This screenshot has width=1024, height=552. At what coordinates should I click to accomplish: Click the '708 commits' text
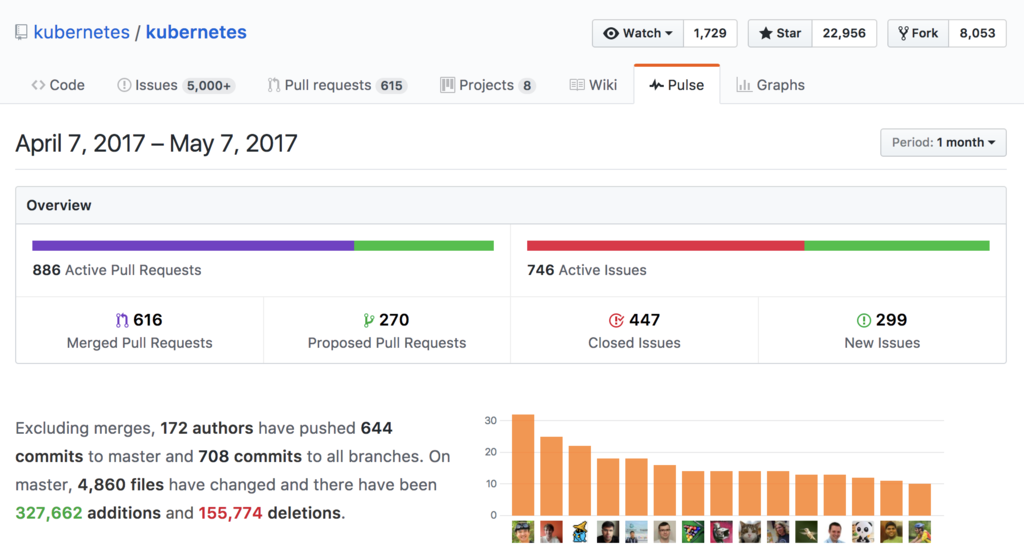(249, 456)
